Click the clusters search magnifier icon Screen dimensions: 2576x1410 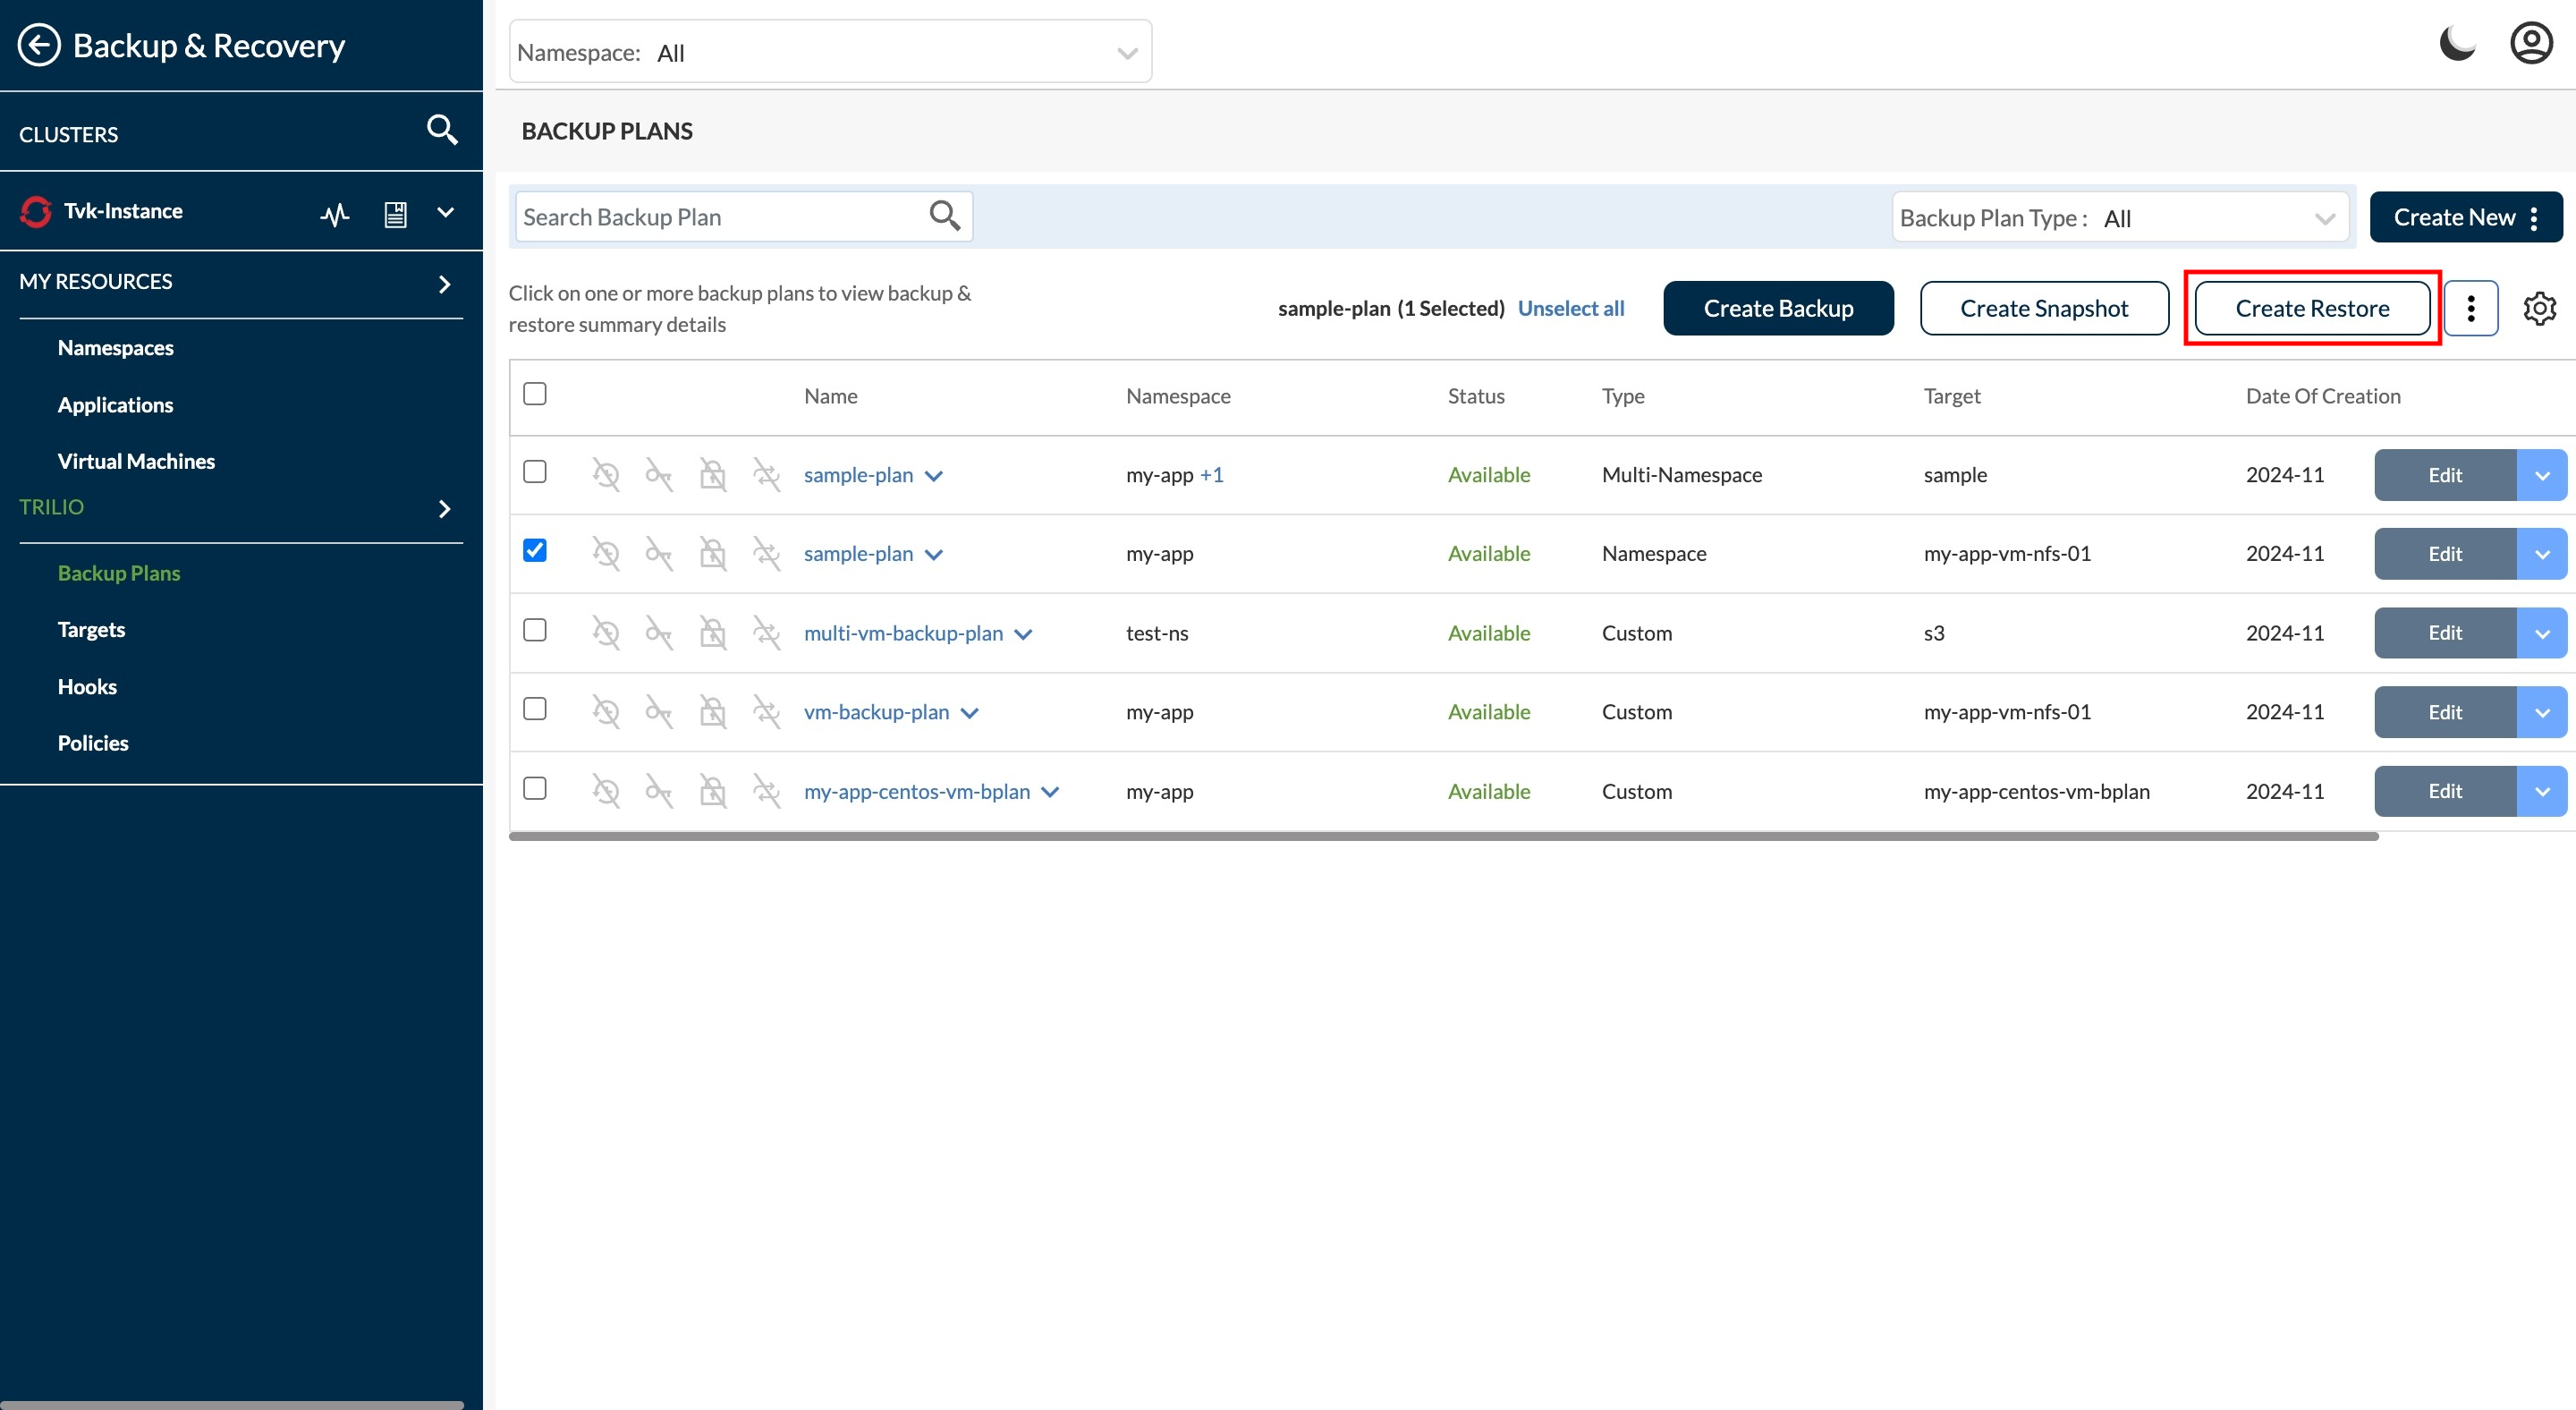[442, 131]
